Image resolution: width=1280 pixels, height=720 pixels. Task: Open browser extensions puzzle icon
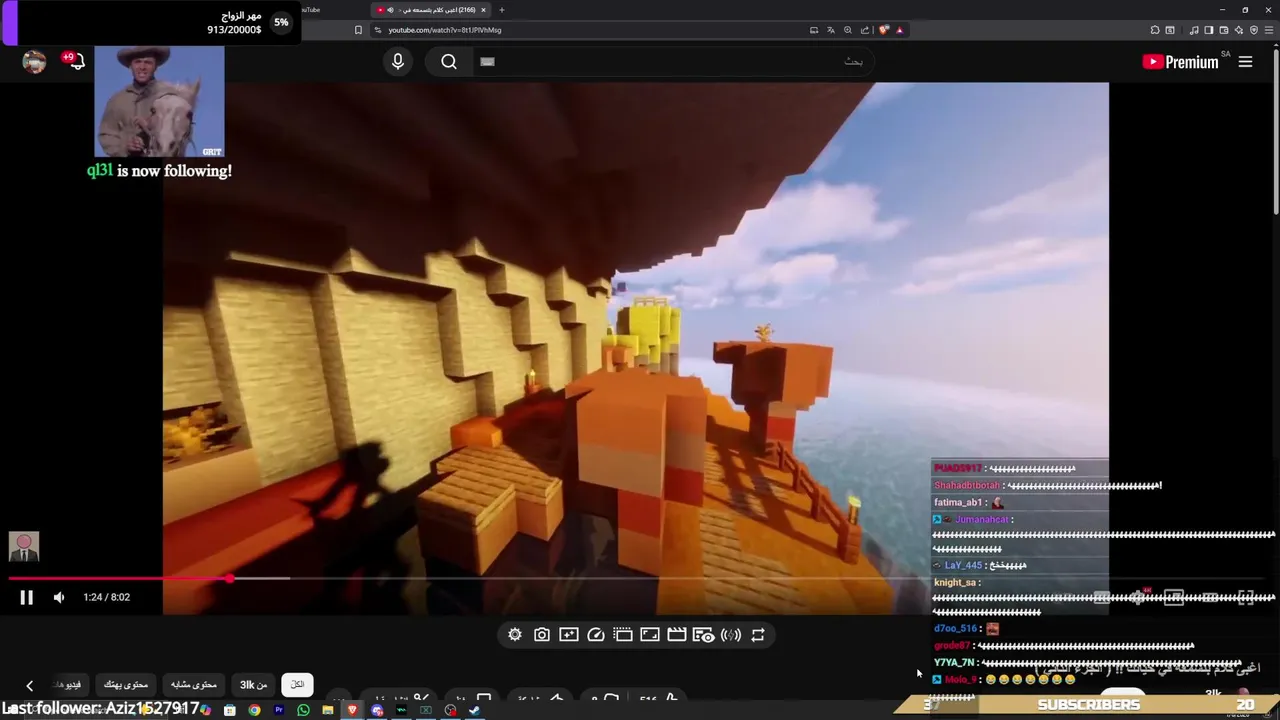(1155, 30)
